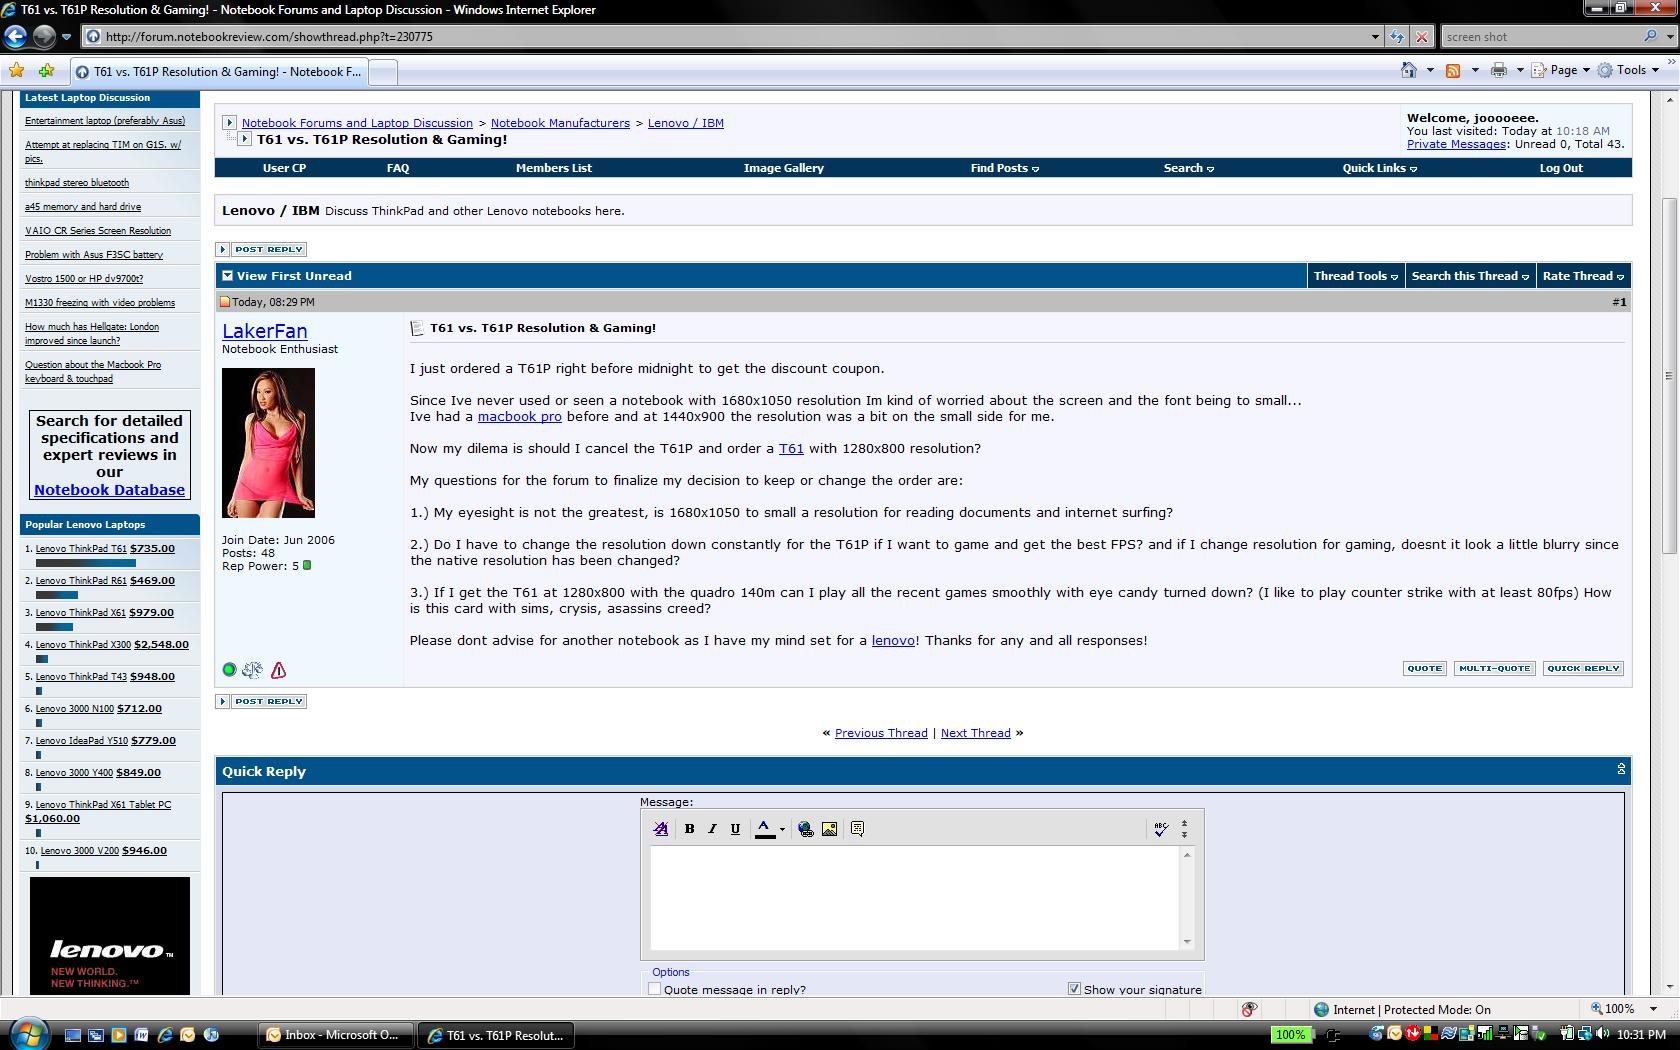
Task: Click LakerFan's avatar image
Action: point(268,443)
